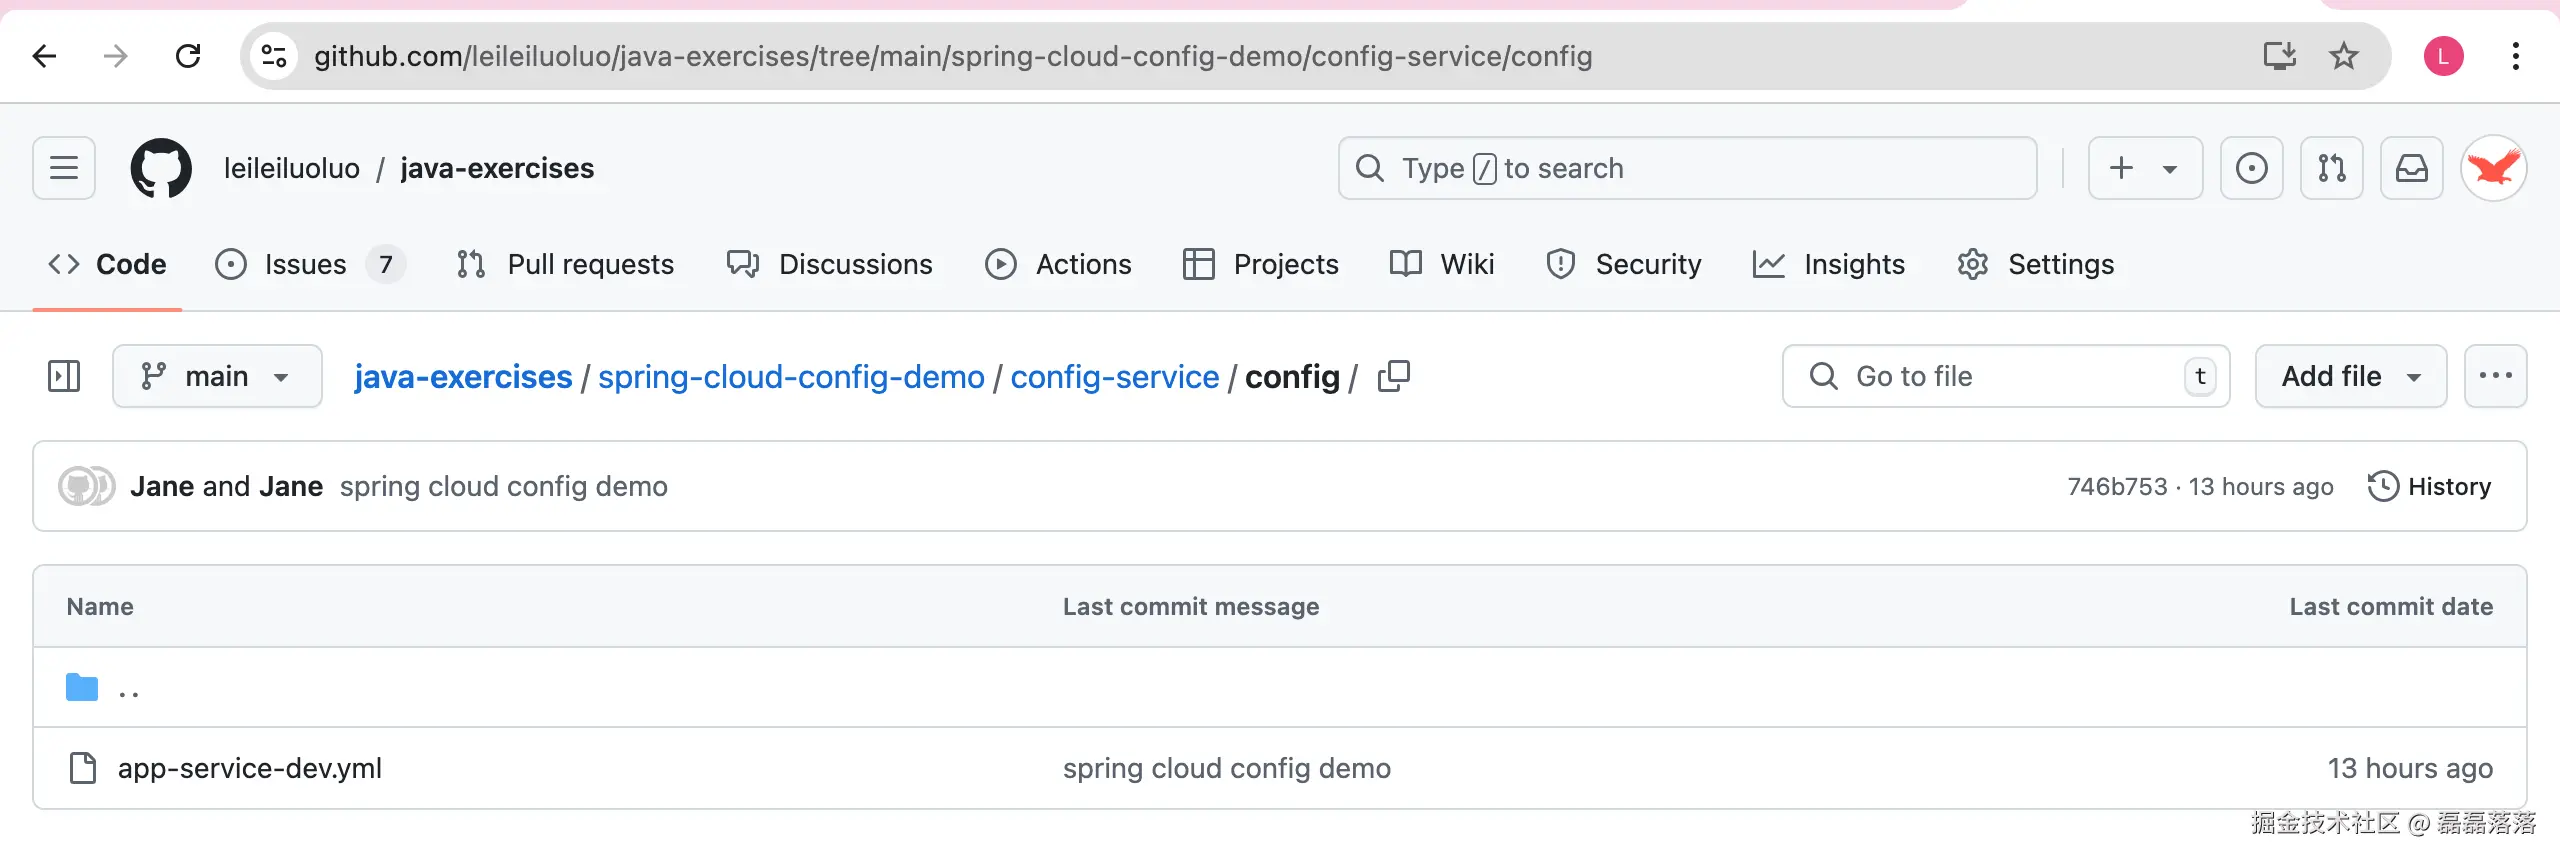Open the Code tab
This screenshot has height=860, width=2560.
107,264
